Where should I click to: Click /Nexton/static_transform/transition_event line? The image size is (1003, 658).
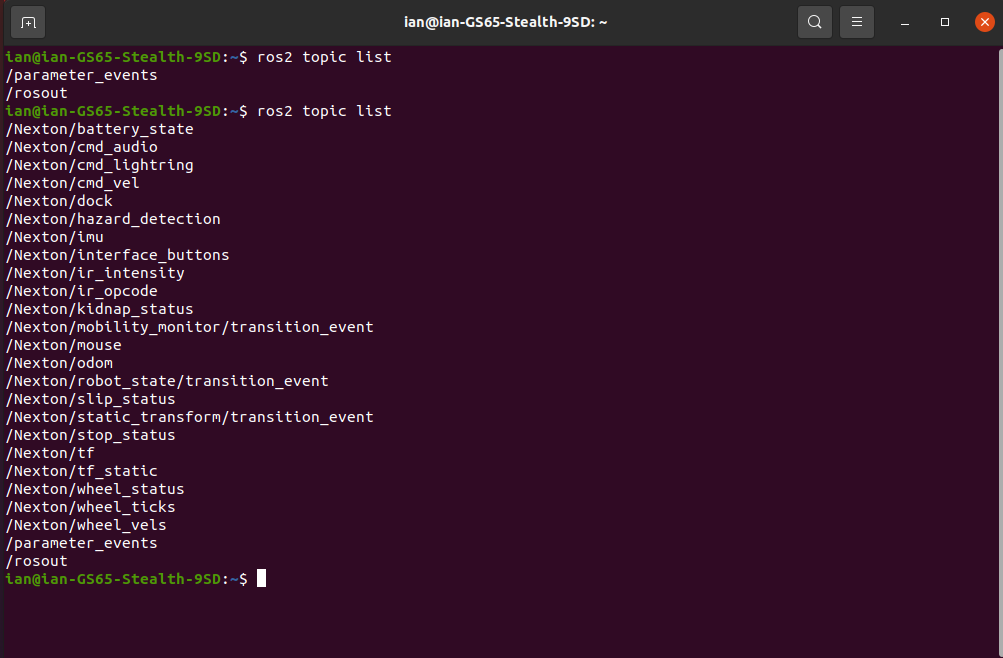click(x=190, y=417)
